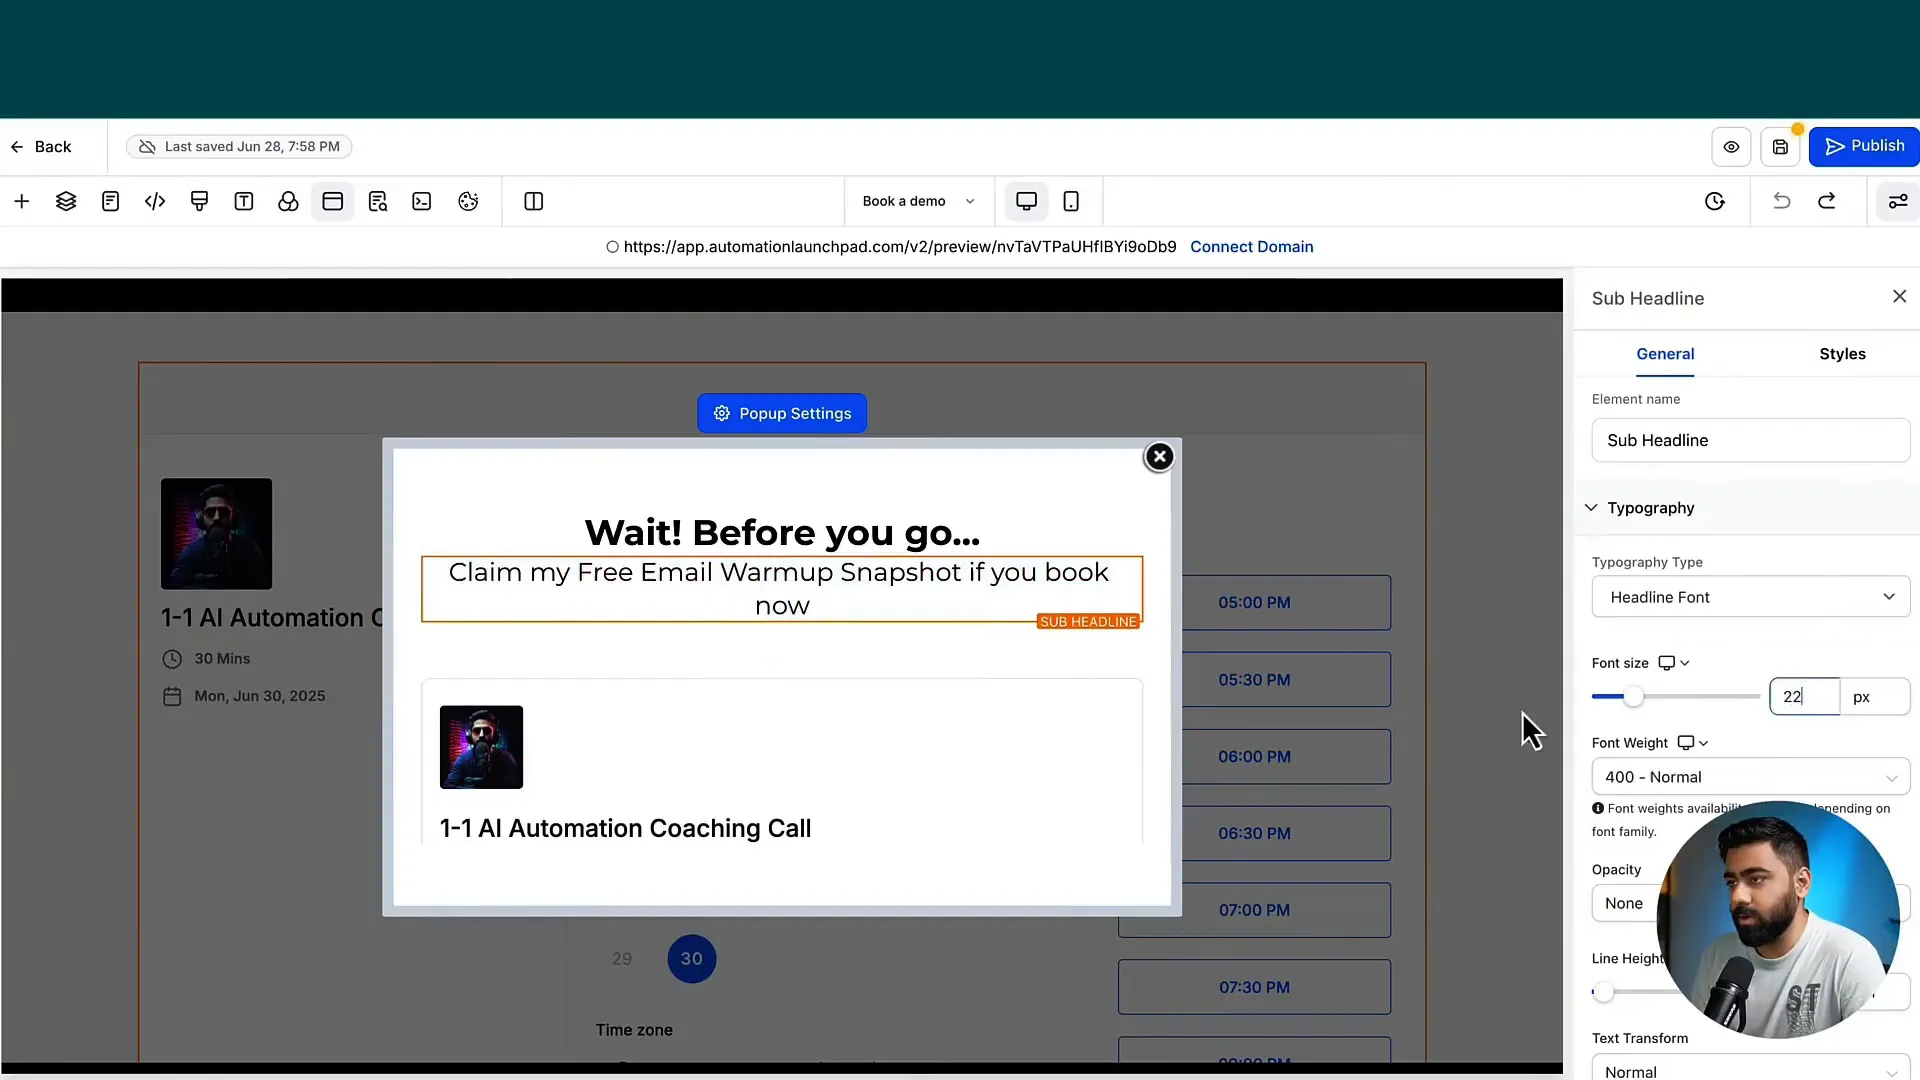Screen dimensions: 1920x1080
Task: Switch to the General tab
Action: pyautogui.click(x=1665, y=354)
